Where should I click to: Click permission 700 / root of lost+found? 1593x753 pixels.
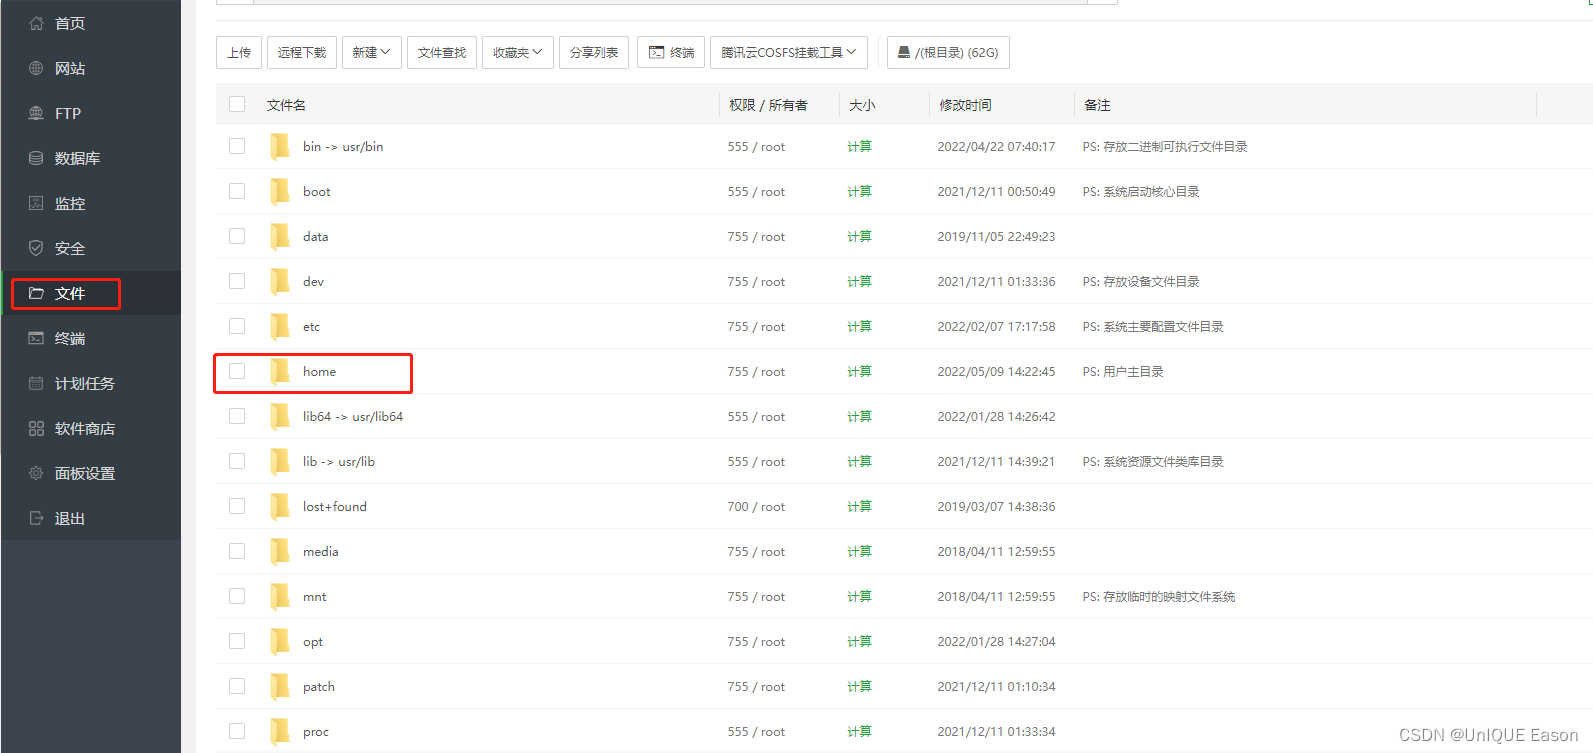click(x=756, y=506)
